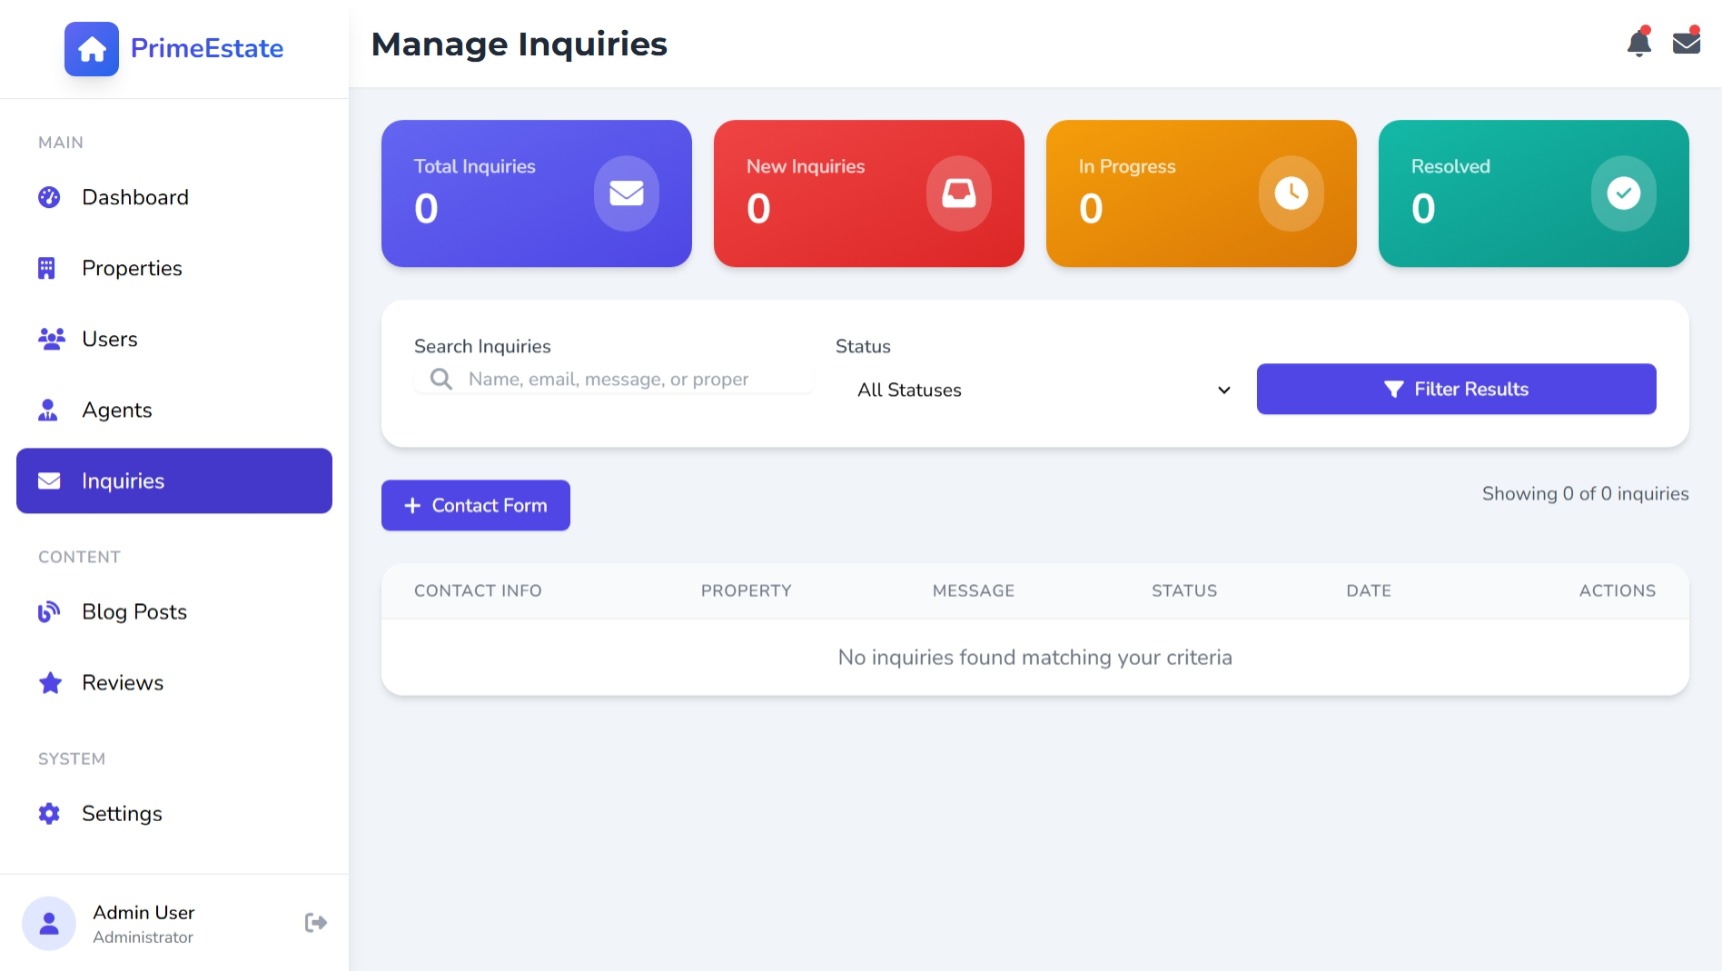The image size is (1722, 971).
Task: Click the envelope icon on Total Inquiries card
Action: coord(626,193)
